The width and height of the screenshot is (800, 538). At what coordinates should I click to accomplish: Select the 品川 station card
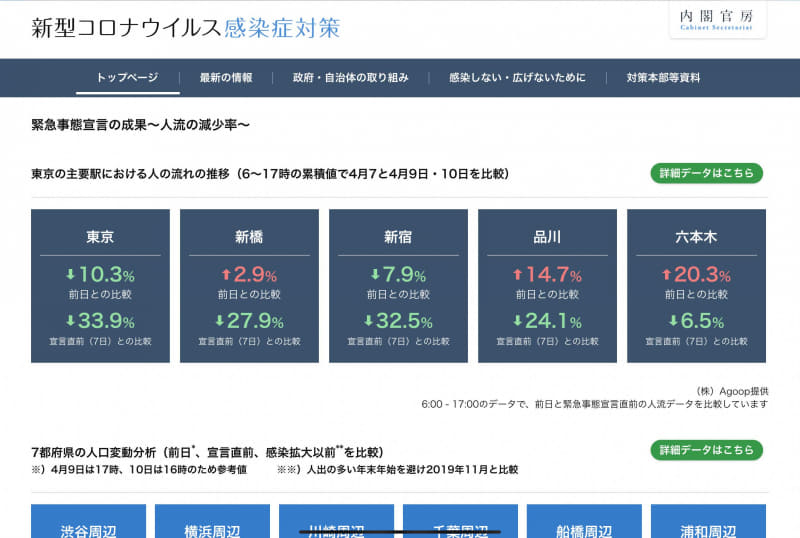[x=547, y=286]
